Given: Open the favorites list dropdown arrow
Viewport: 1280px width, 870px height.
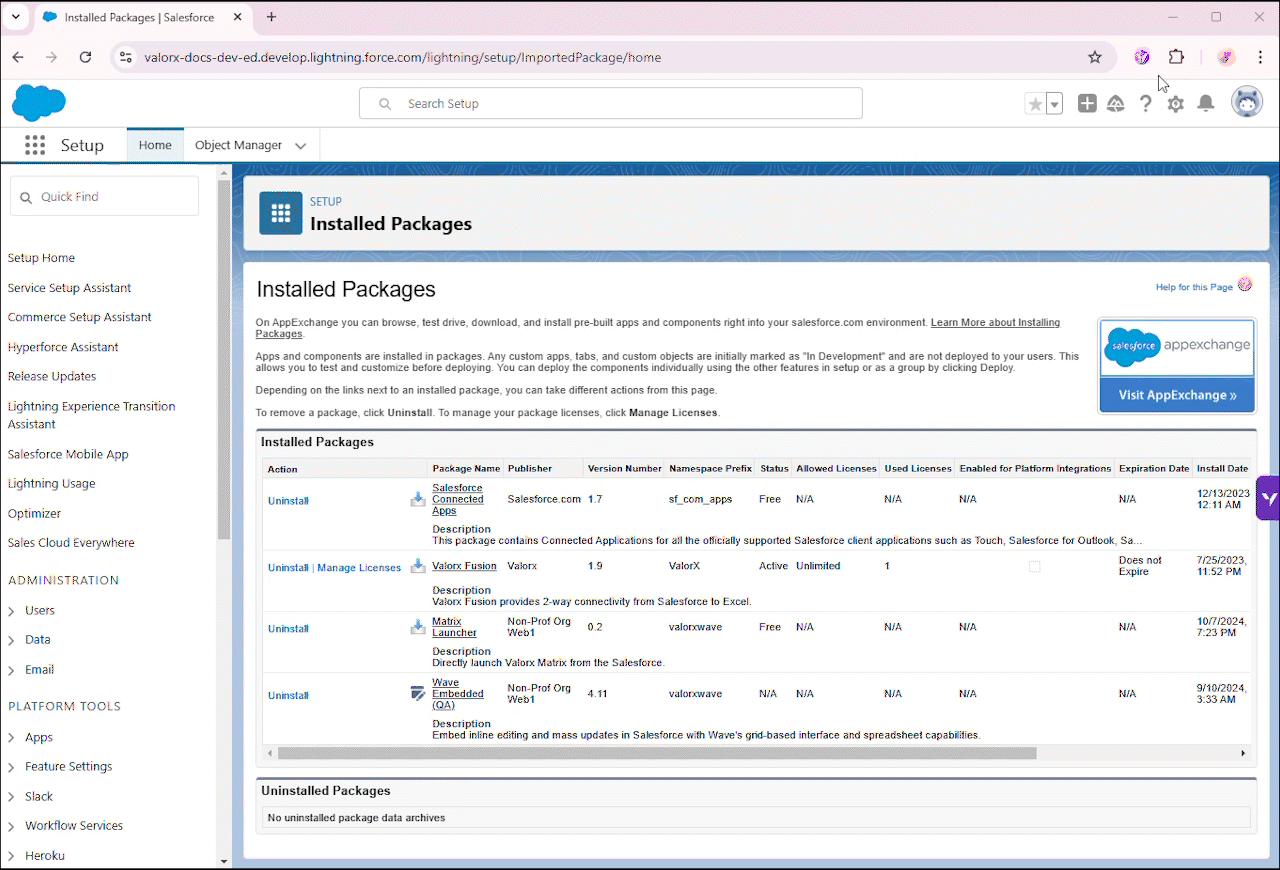Looking at the screenshot, I should click(x=1054, y=103).
